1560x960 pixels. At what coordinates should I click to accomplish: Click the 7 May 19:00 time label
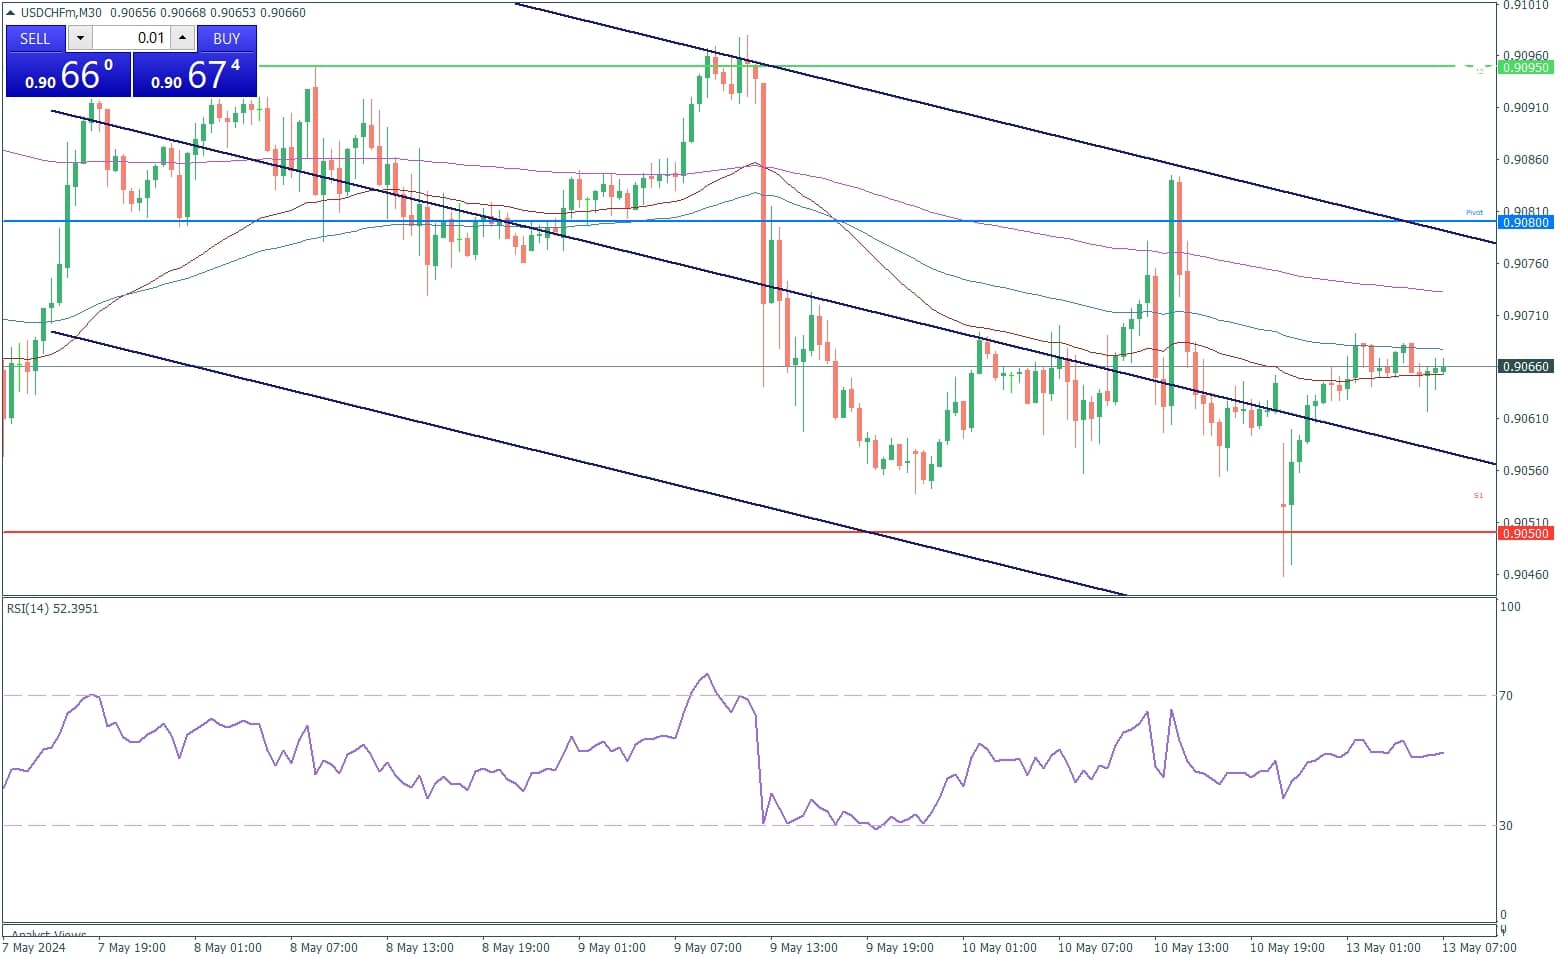[132, 948]
